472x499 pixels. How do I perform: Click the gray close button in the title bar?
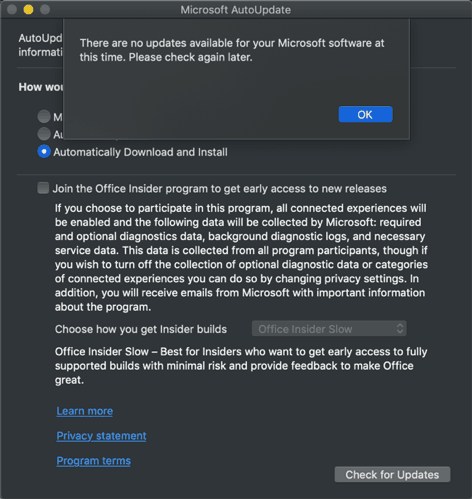(12, 9)
